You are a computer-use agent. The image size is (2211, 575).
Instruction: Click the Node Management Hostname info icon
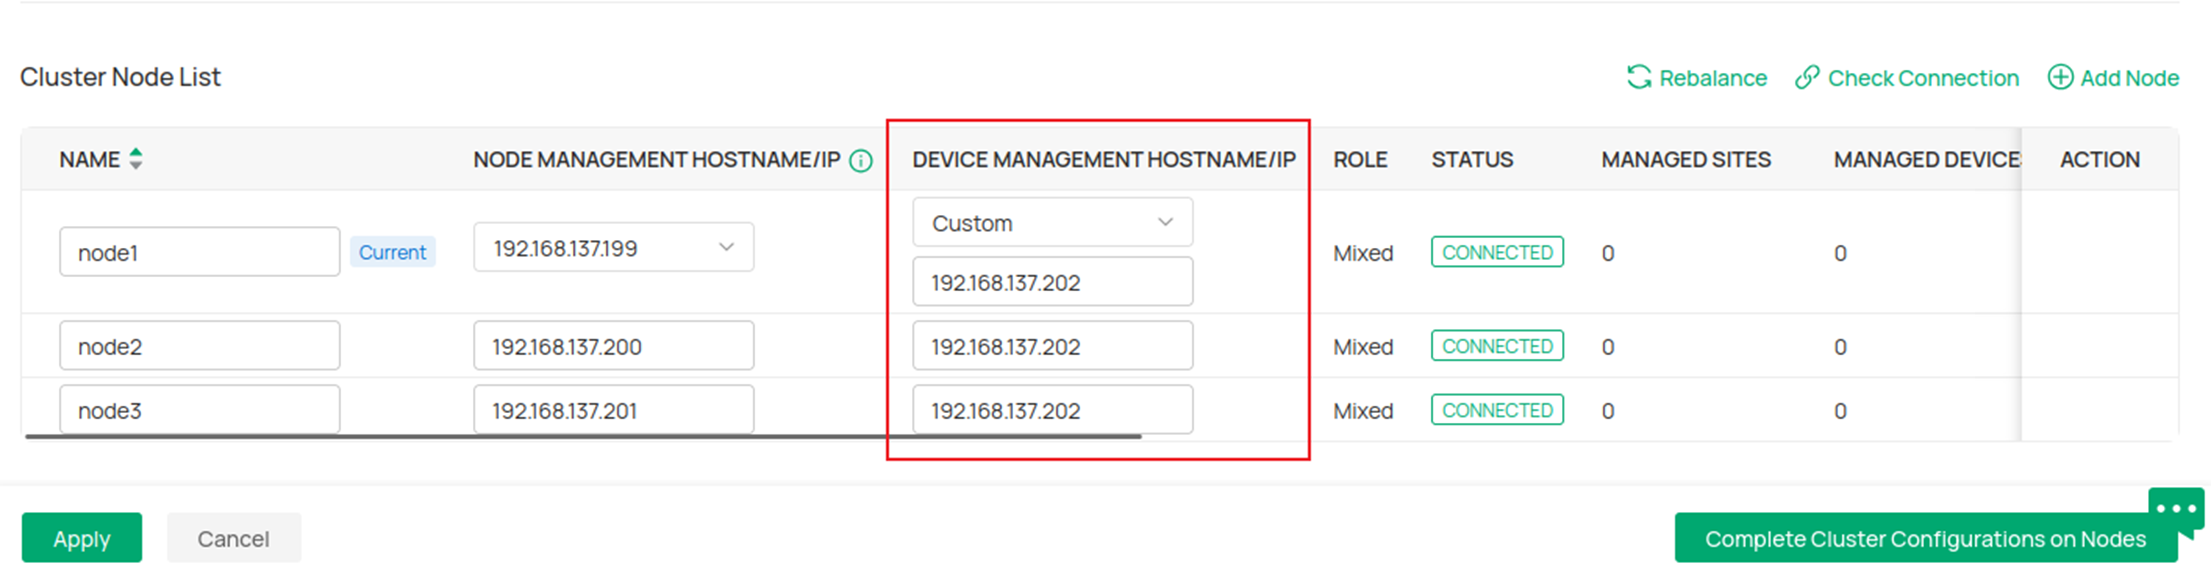click(860, 160)
